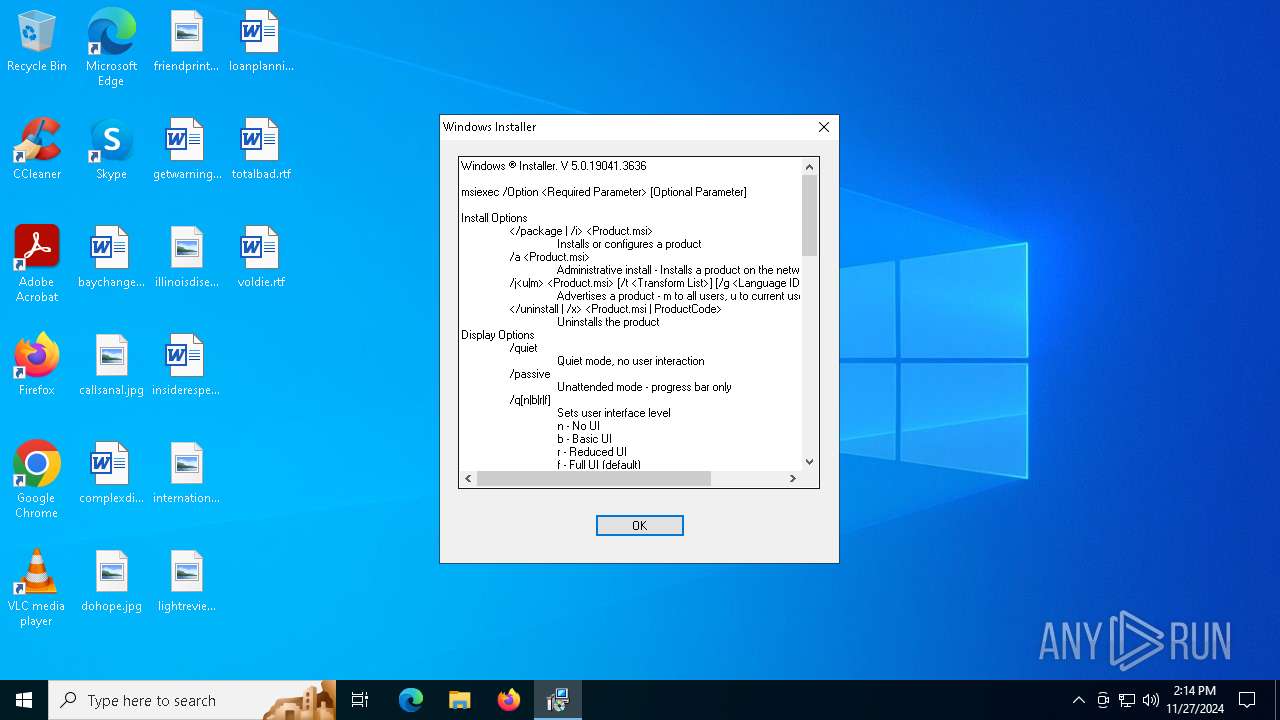Select the callsanal.jpg file icon
This screenshot has width=1280, height=720.
(111, 366)
